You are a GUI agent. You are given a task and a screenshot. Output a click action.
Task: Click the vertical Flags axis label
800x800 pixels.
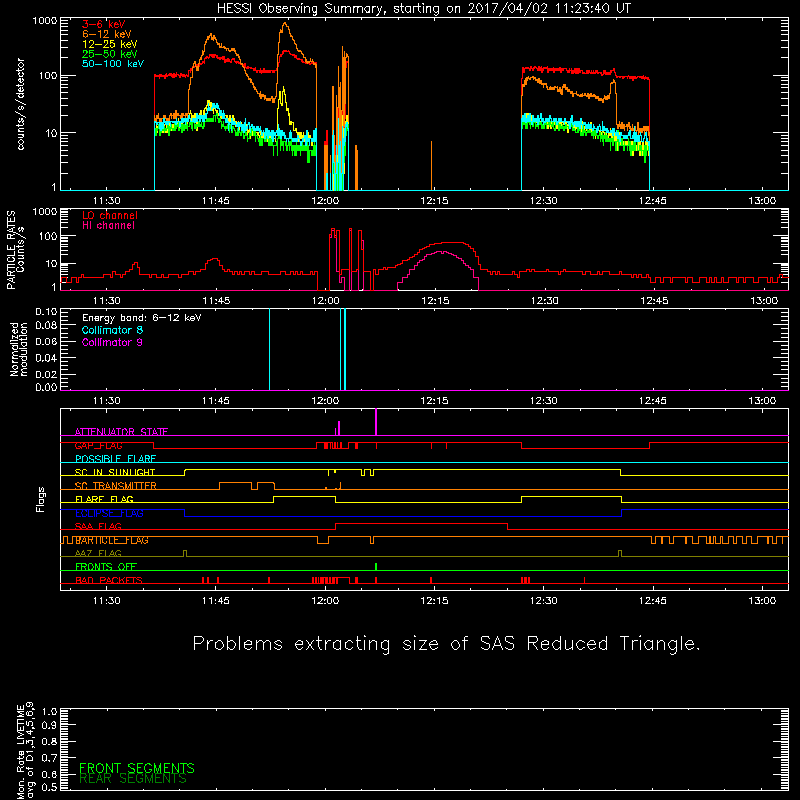40,499
